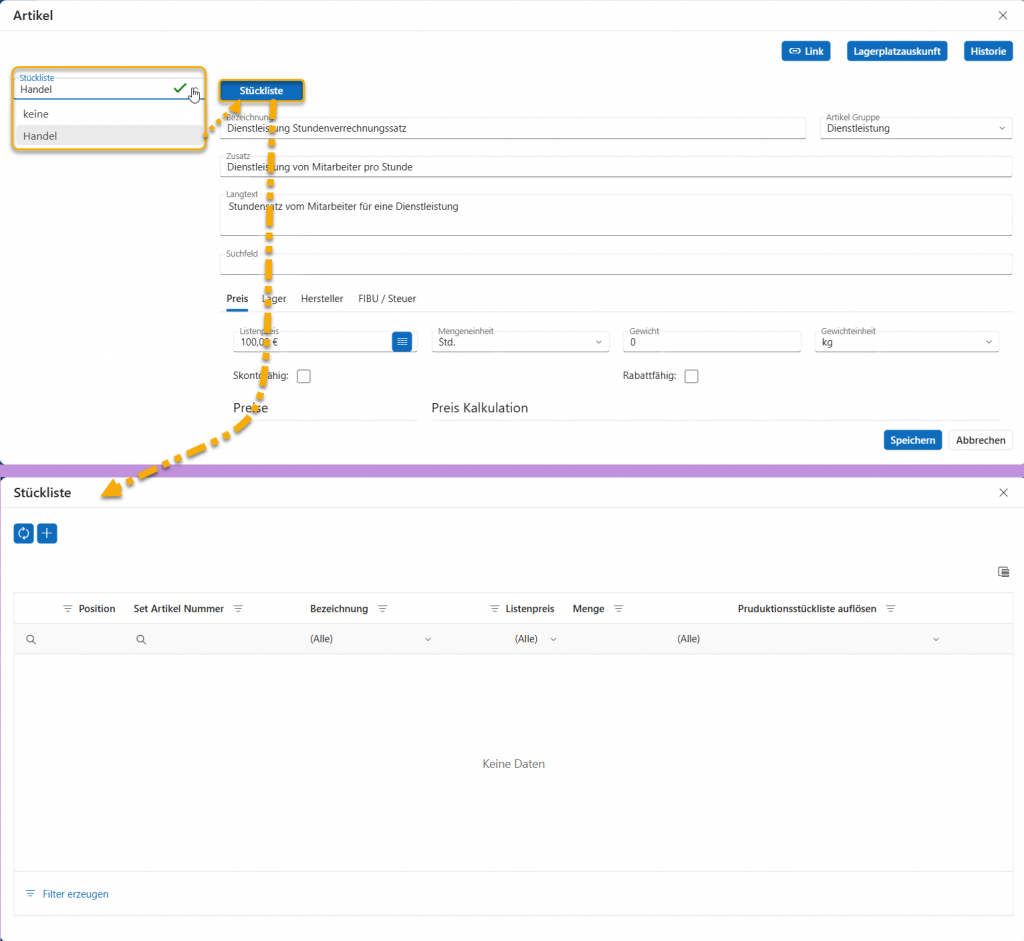Switch to the Hersteller tab
Screen dimensions: 1024x941
(x=322, y=299)
